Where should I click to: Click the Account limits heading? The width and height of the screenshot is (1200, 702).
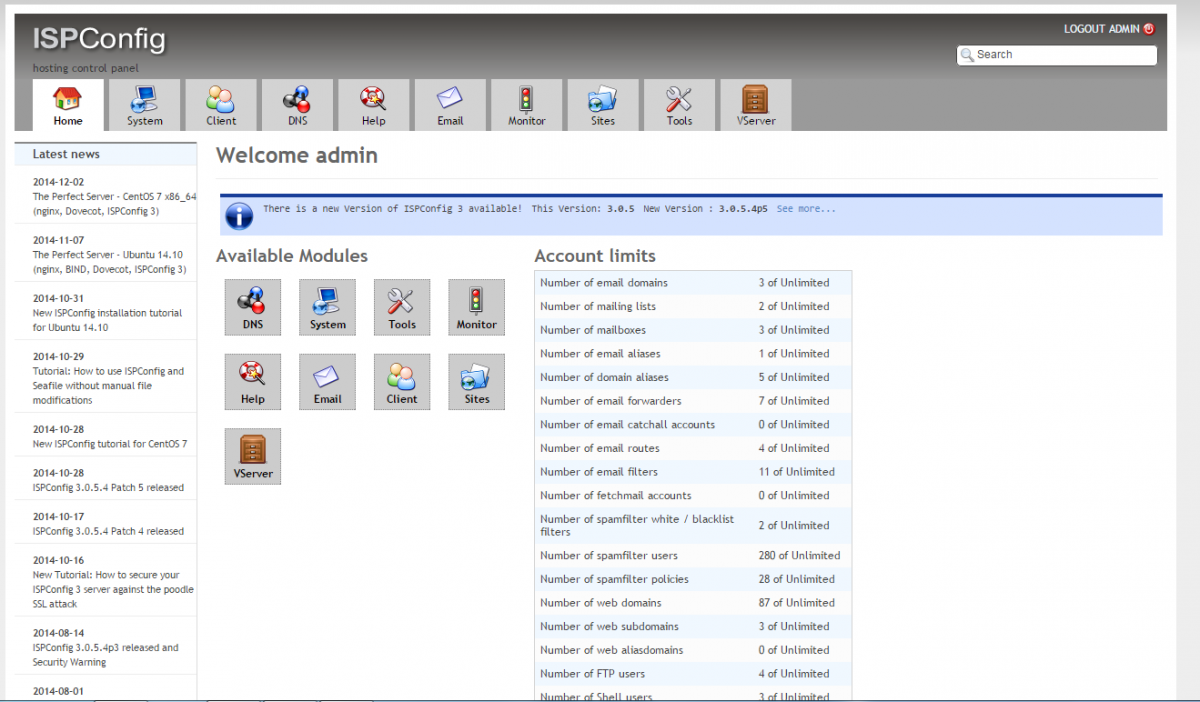tap(595, 256)
